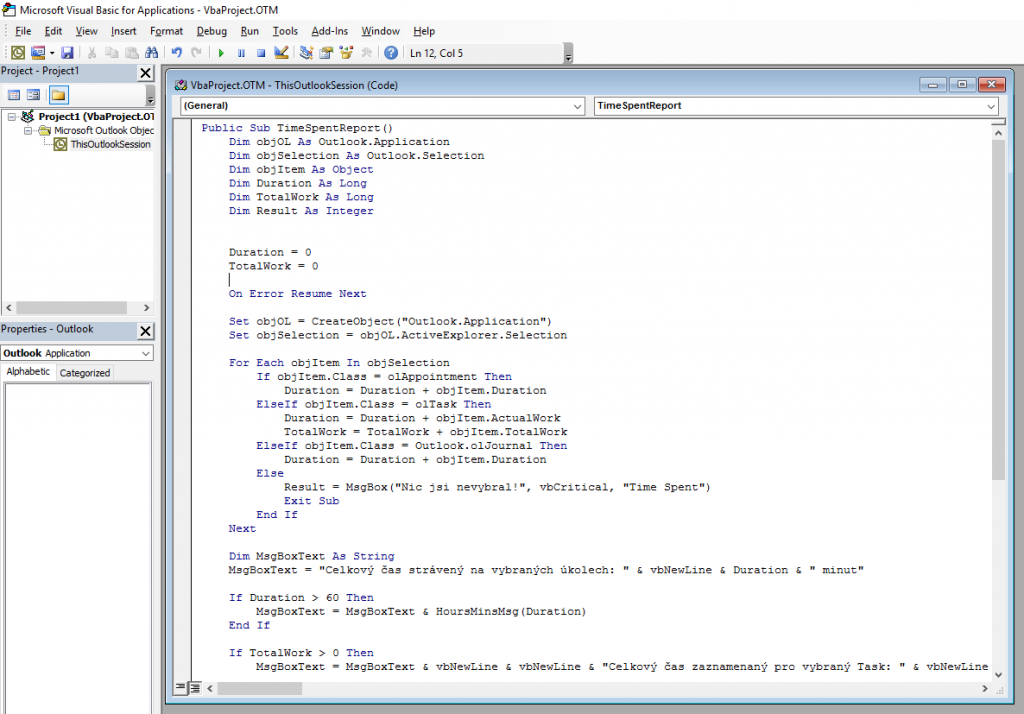The image size is (1024, 714).
Task: Click the Reset (stop) toolbar icon
Action: tap(260, 53)
